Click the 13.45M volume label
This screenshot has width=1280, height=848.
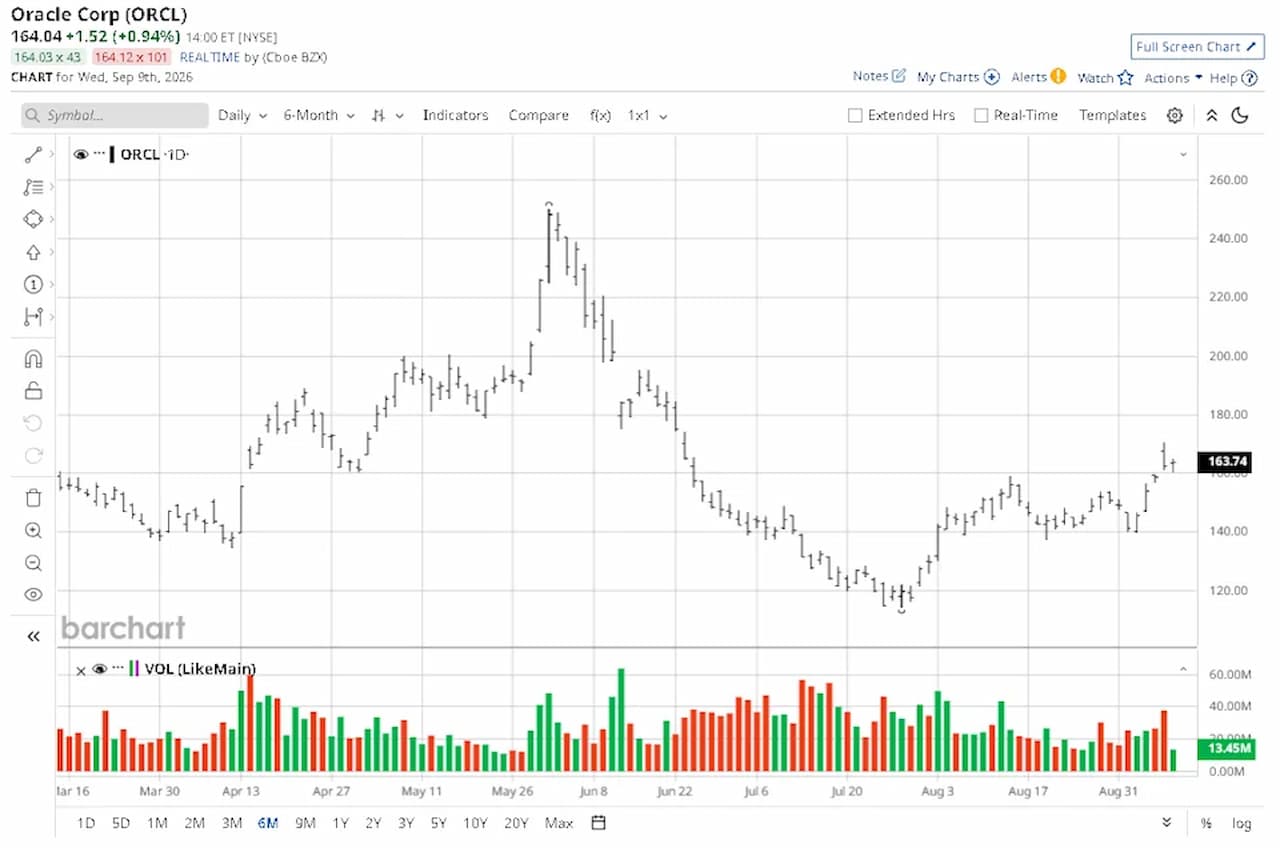(x=1227, y=750)
